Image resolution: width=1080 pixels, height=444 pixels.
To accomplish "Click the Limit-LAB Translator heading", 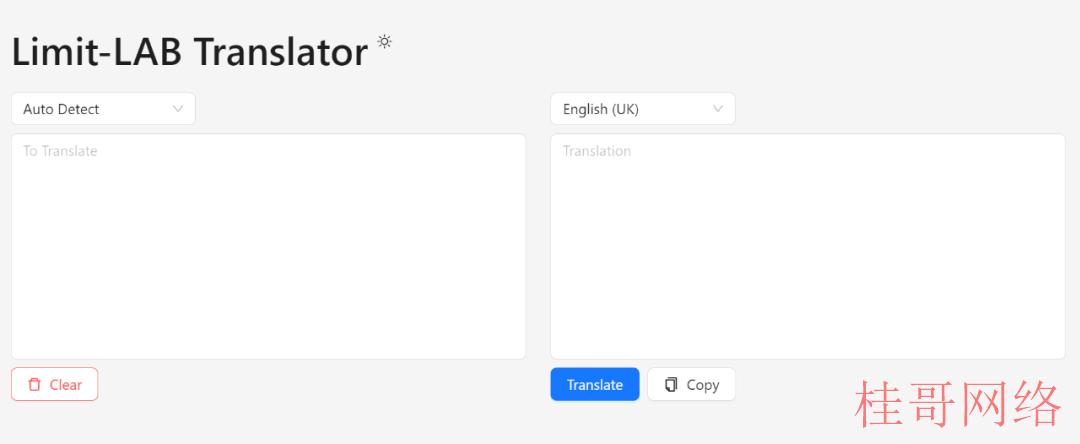I will [x=190, y=52].
